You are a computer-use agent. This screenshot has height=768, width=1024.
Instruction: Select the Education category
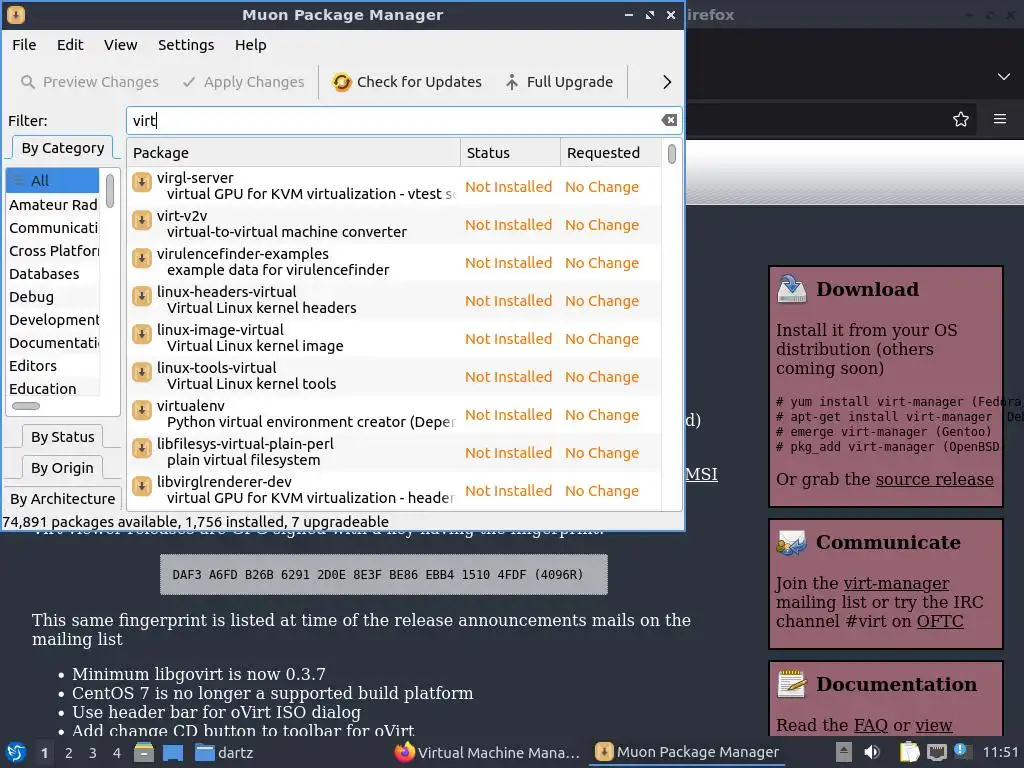tap(52, 389)
